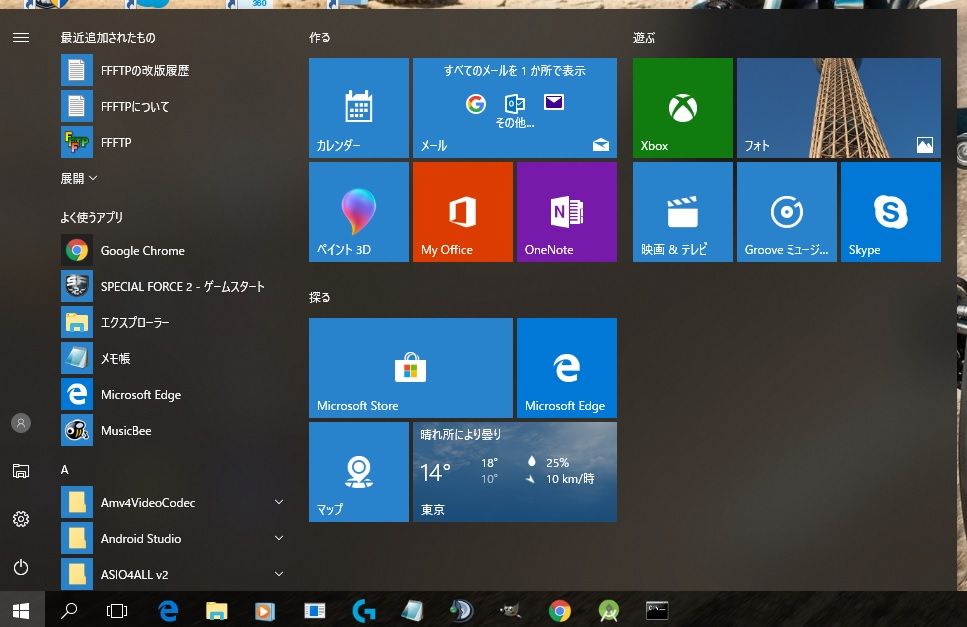Open the 映画 & テレビ tile
The image size is (967, 627).
coord(683,212)
